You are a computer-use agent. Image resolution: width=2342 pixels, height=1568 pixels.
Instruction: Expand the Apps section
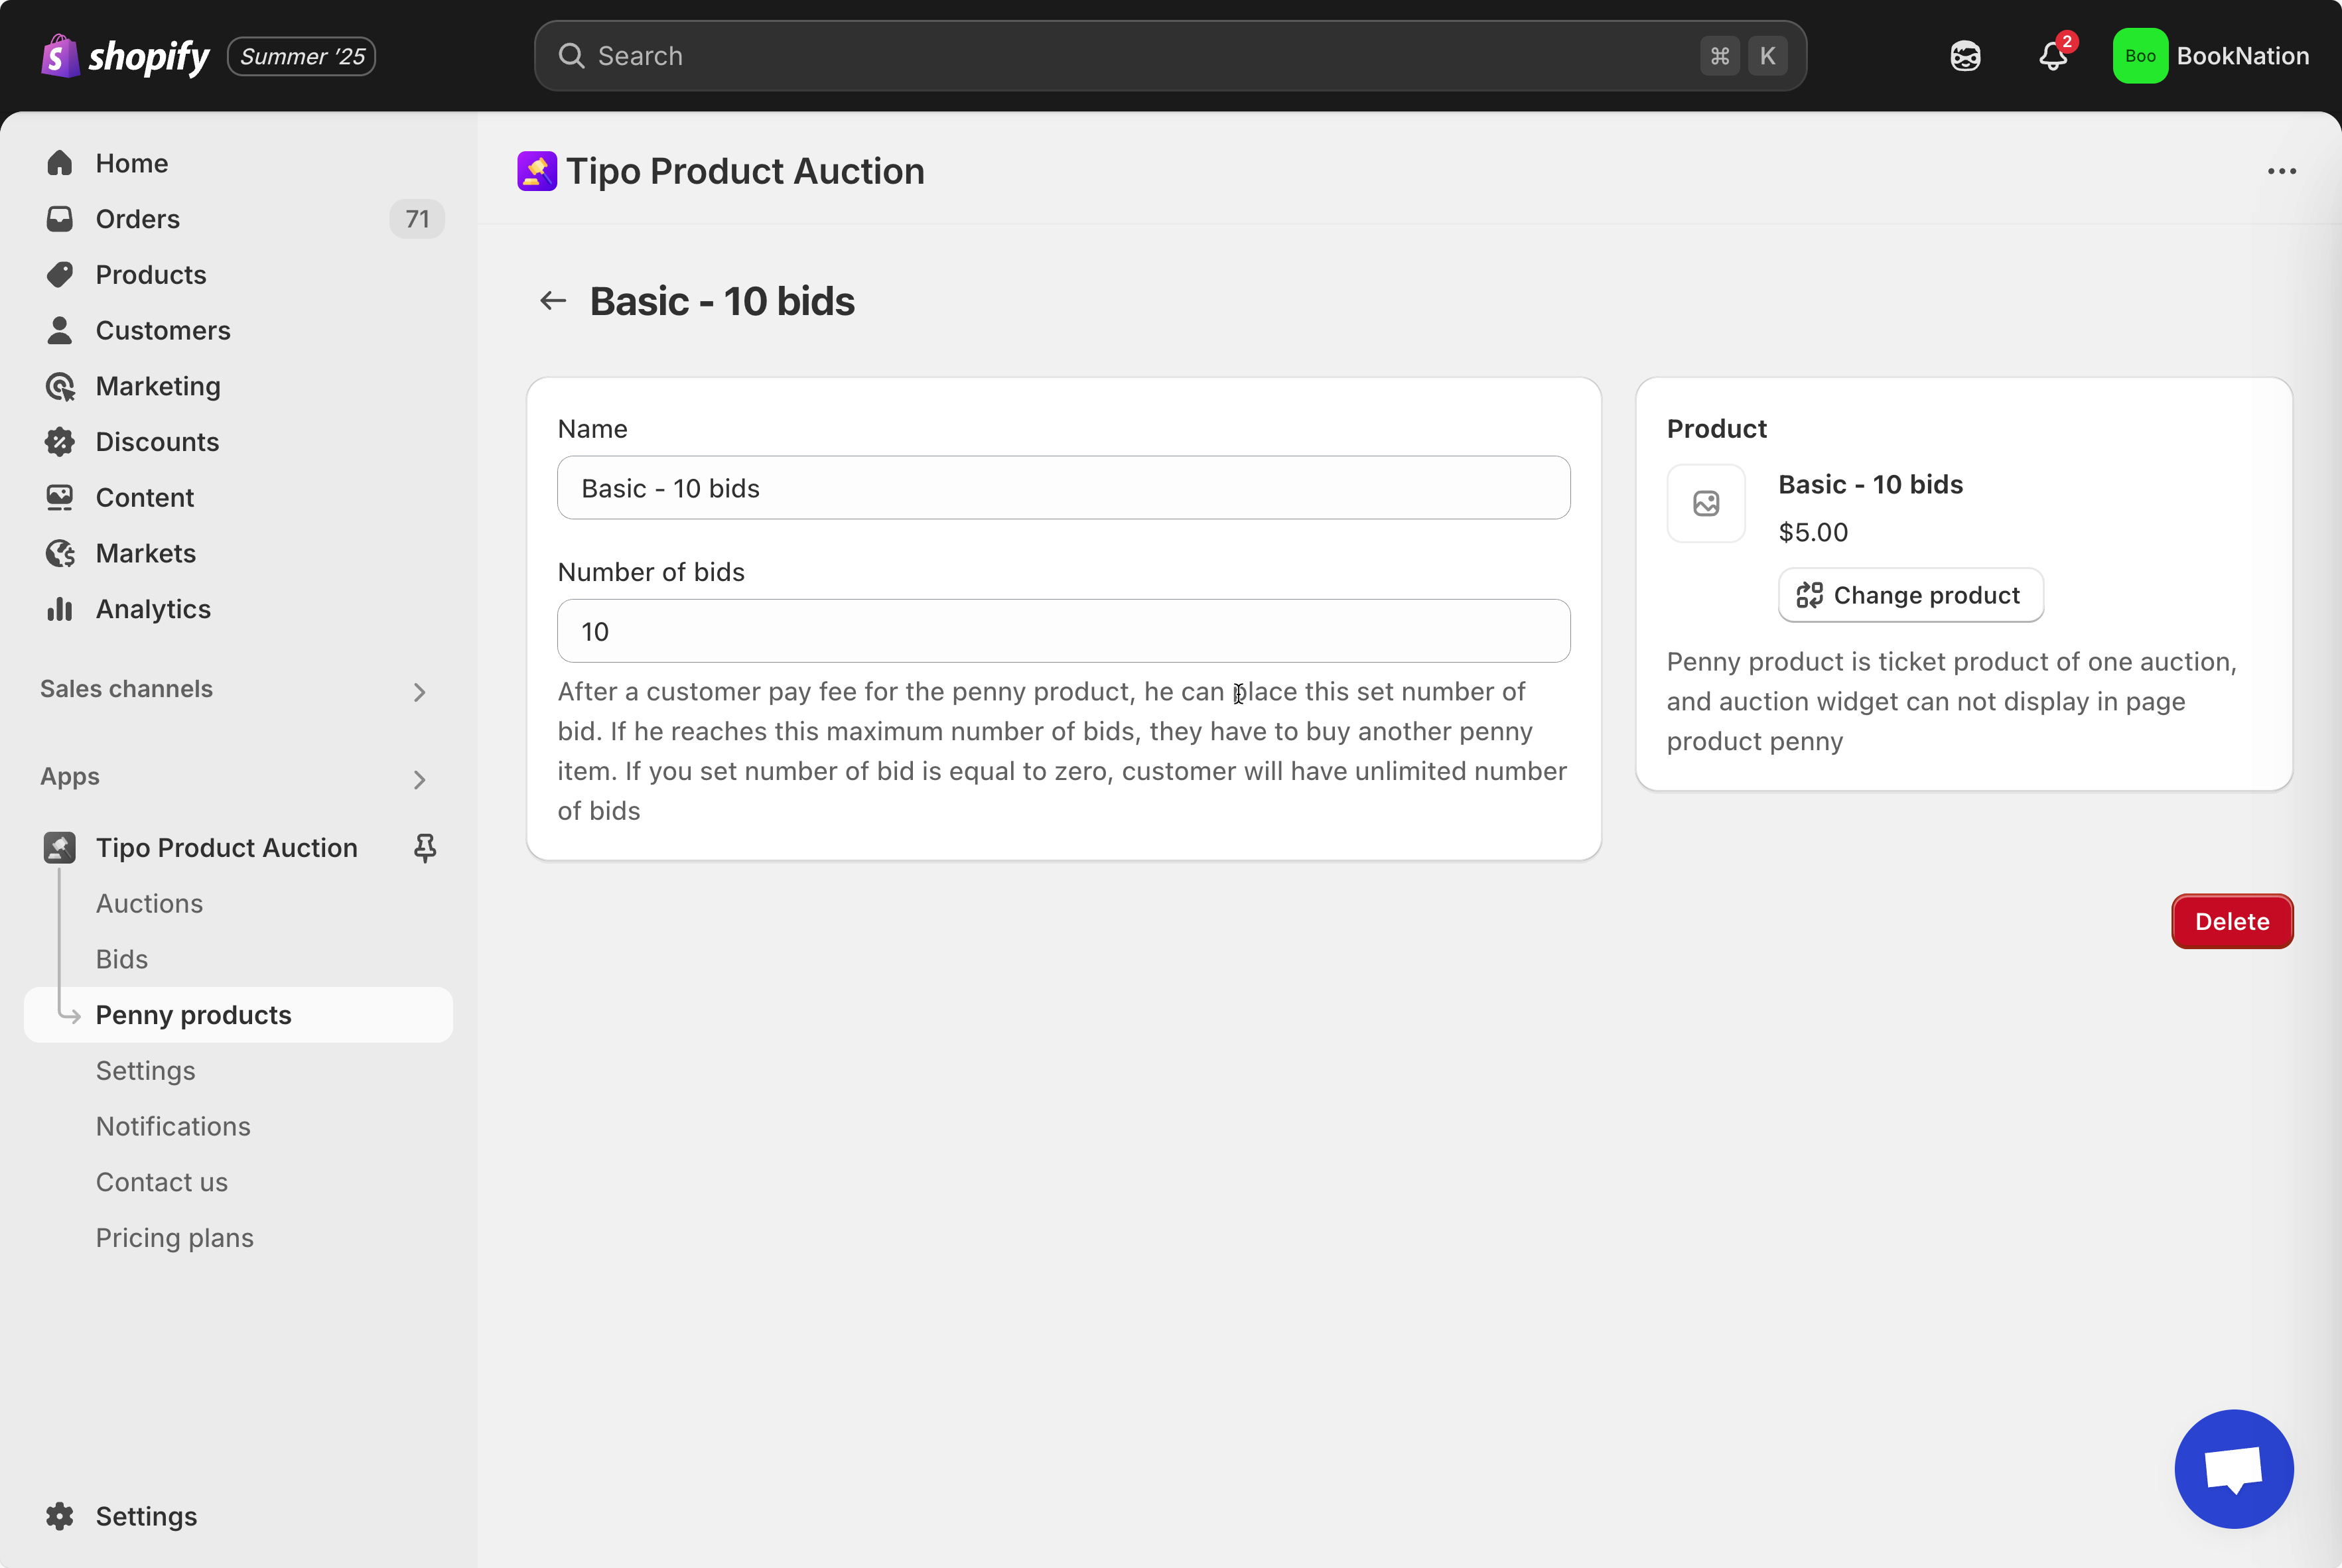419,779
